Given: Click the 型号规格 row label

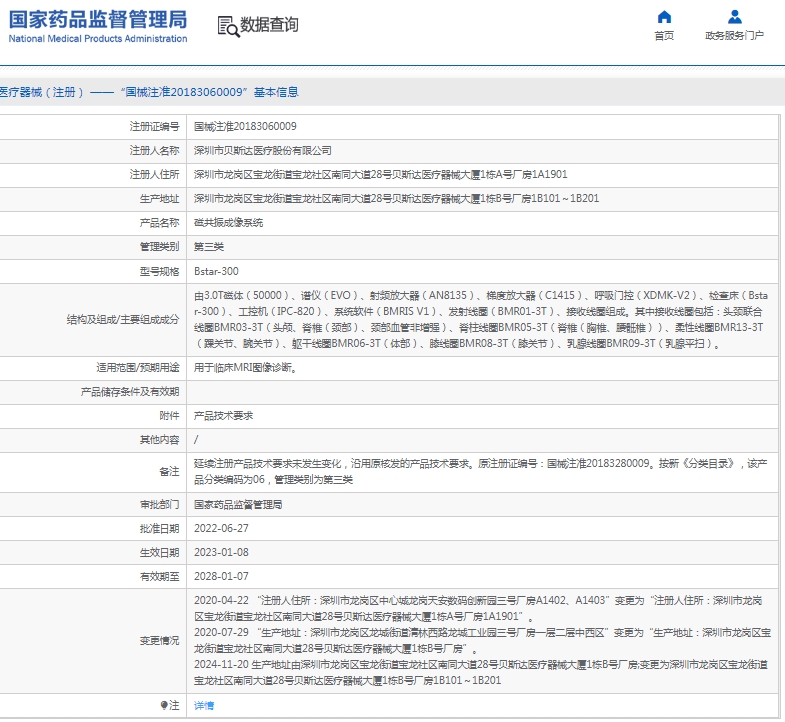Looking at the screenshot, I should tap(159, 271).
